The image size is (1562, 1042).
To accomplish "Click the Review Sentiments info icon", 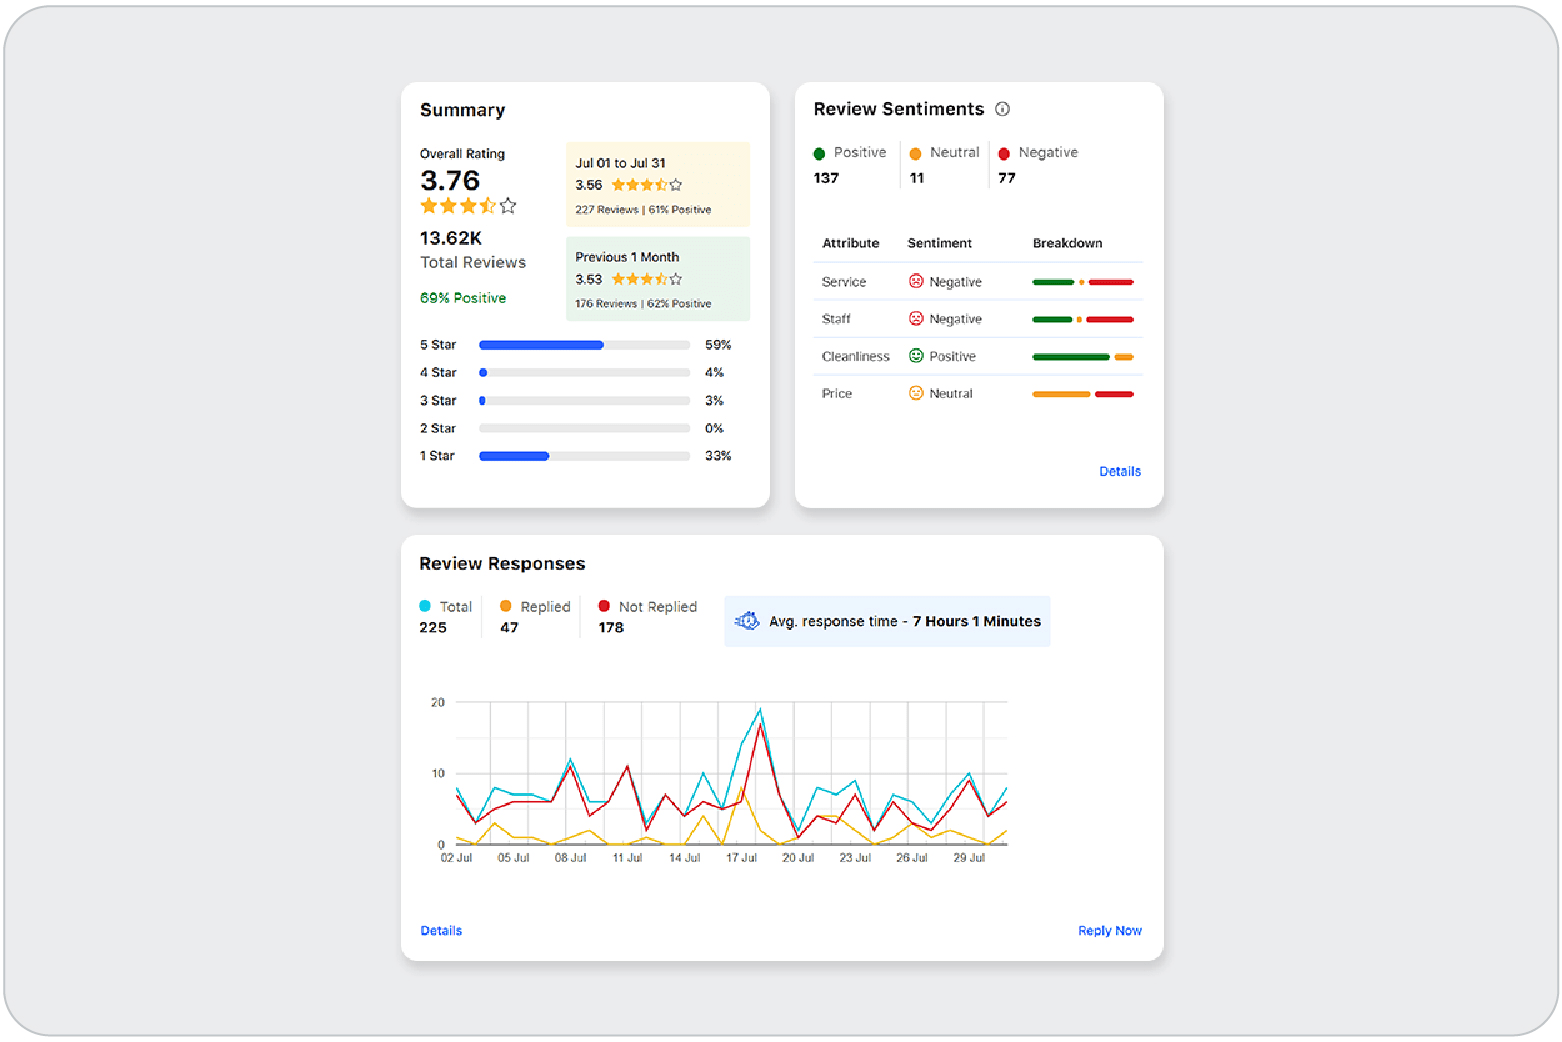I will coord(1002,109).
